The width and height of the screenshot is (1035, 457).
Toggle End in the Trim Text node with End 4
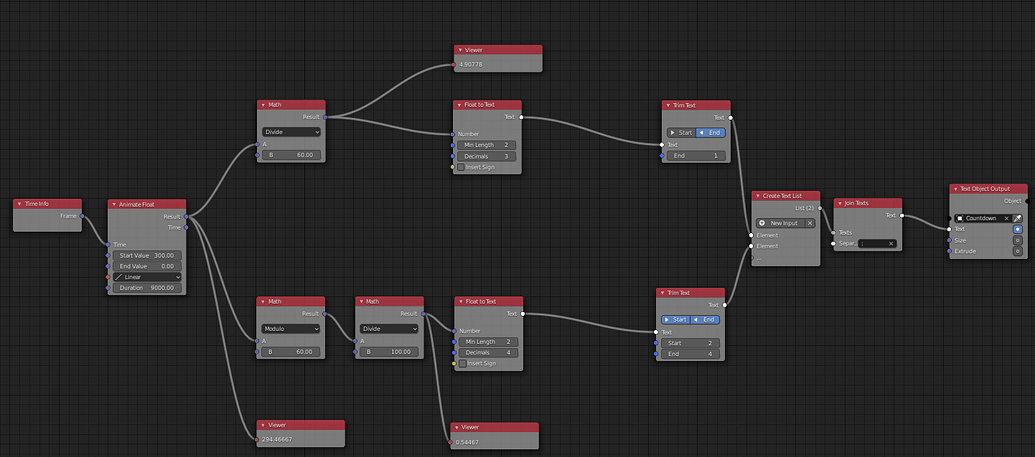[x=705, y=320]
